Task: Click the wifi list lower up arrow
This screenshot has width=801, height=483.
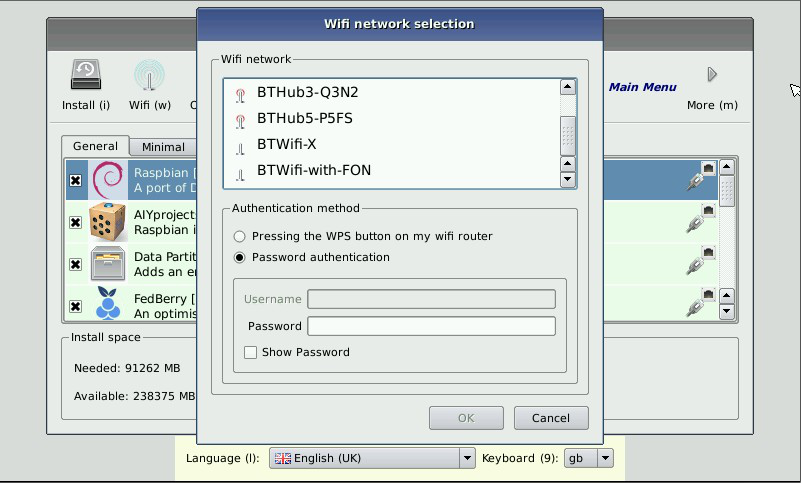Action: [x=568, y=164]
